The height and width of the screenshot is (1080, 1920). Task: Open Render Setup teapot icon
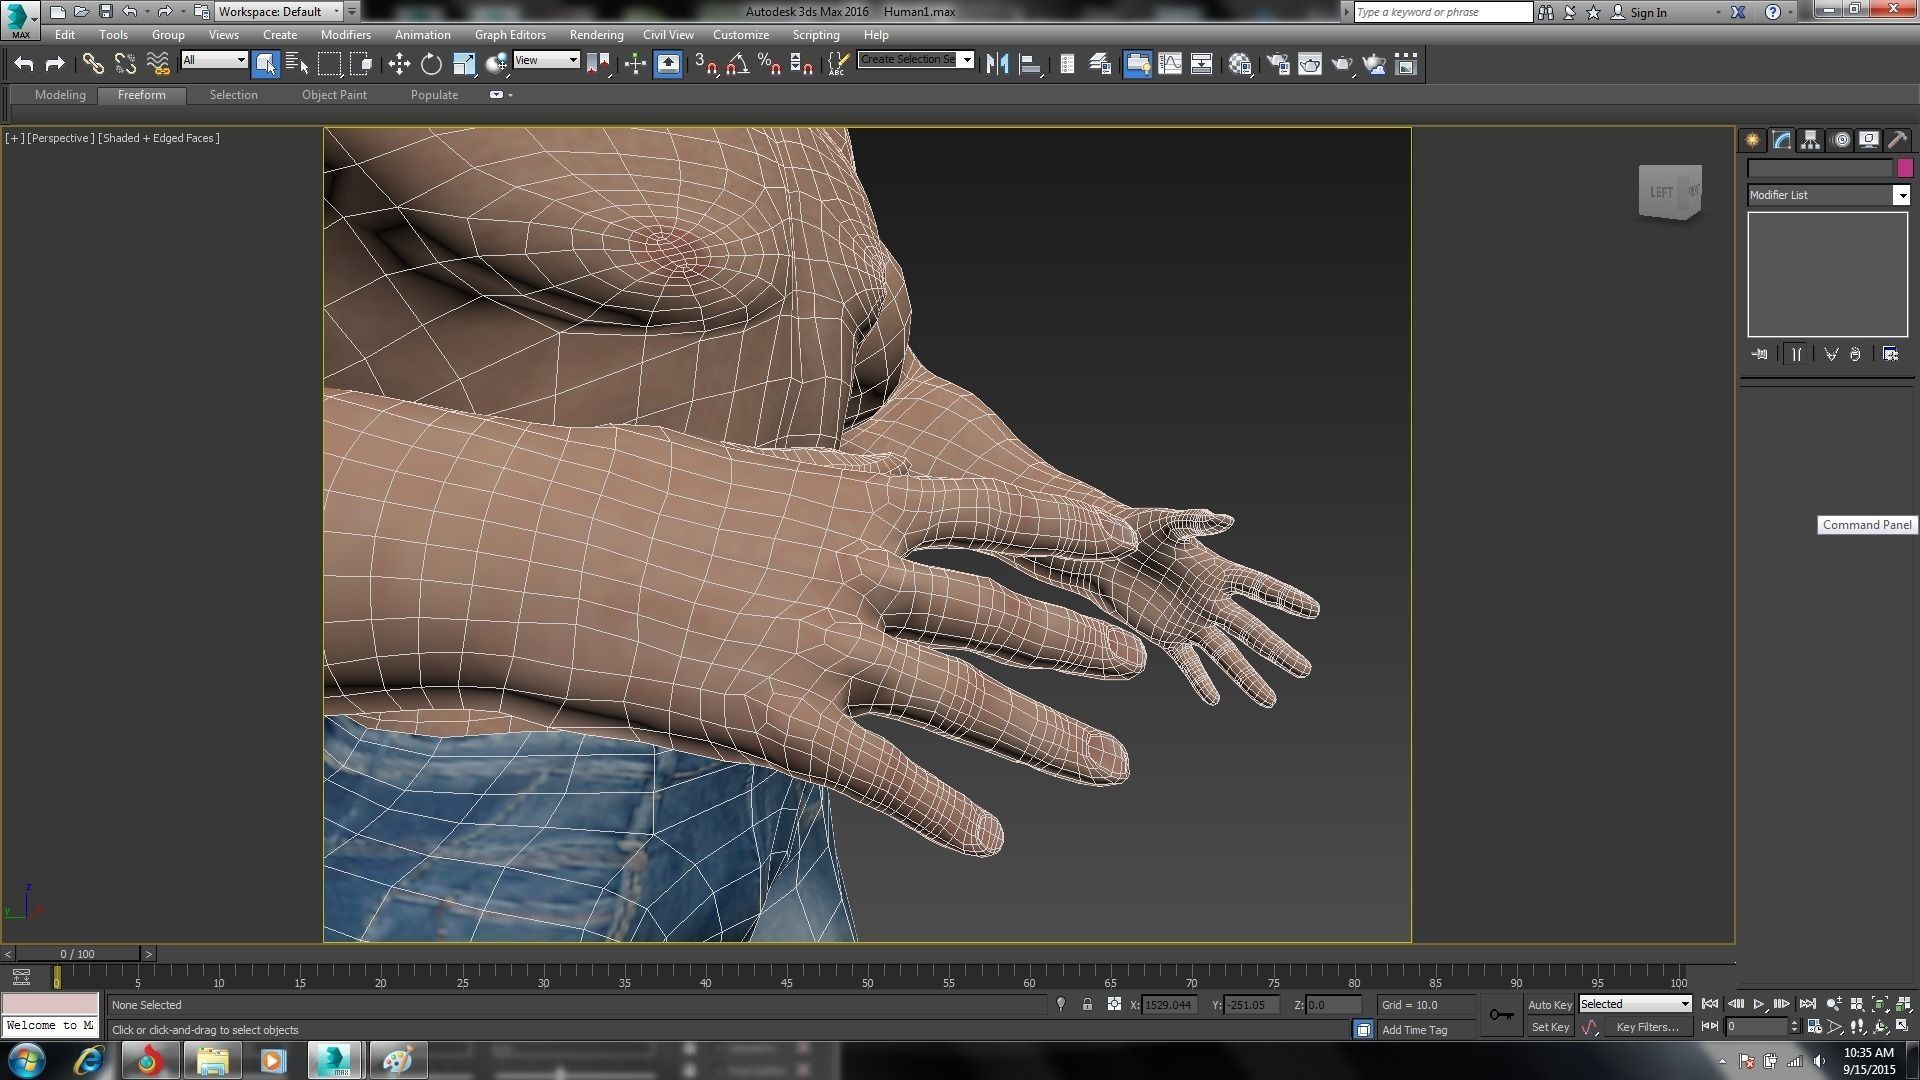click(x=1278, y=64)
